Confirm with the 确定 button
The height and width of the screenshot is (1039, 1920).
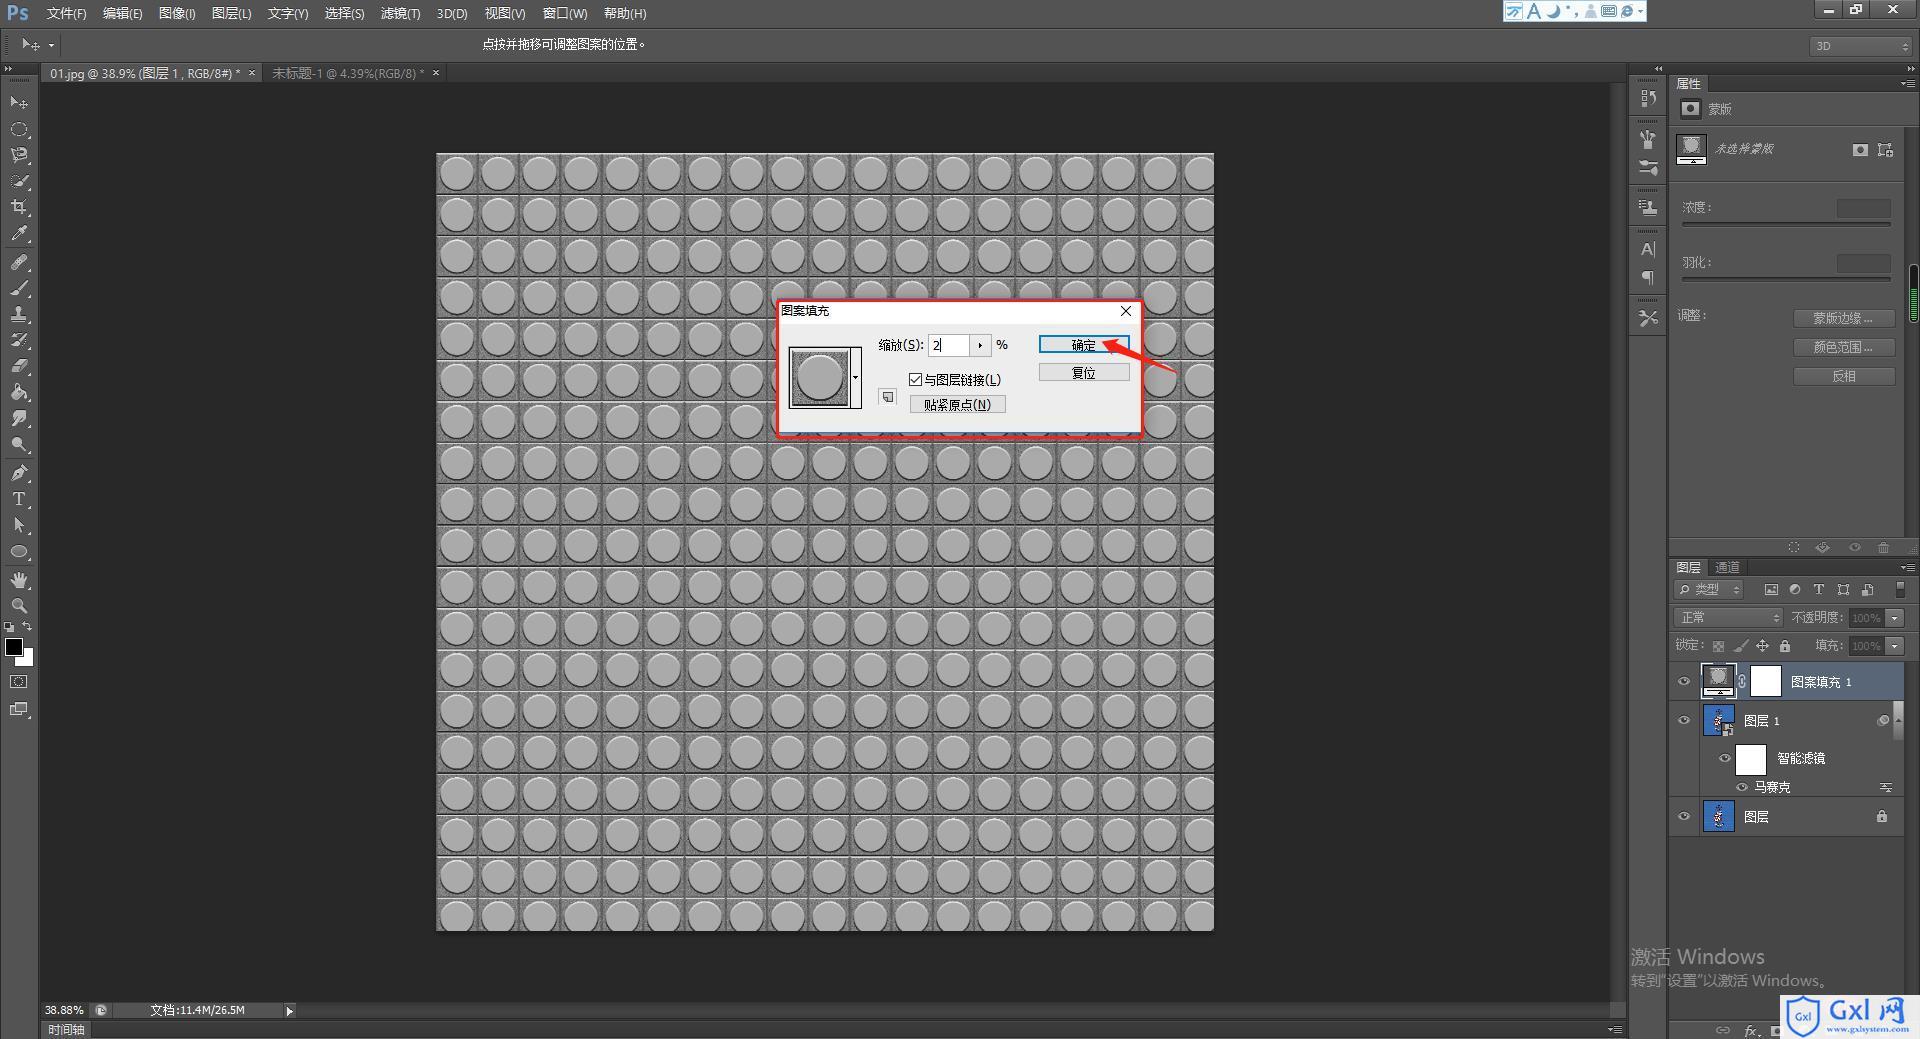tap(1084, 345)
